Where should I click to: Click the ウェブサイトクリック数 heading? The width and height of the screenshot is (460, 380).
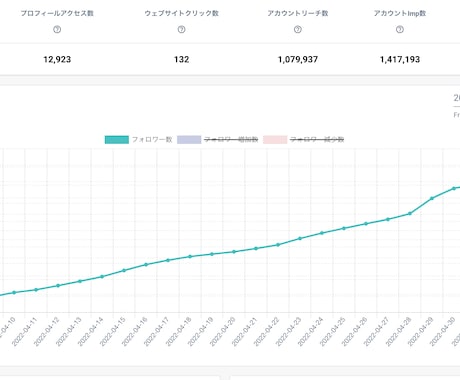point(181,13)
